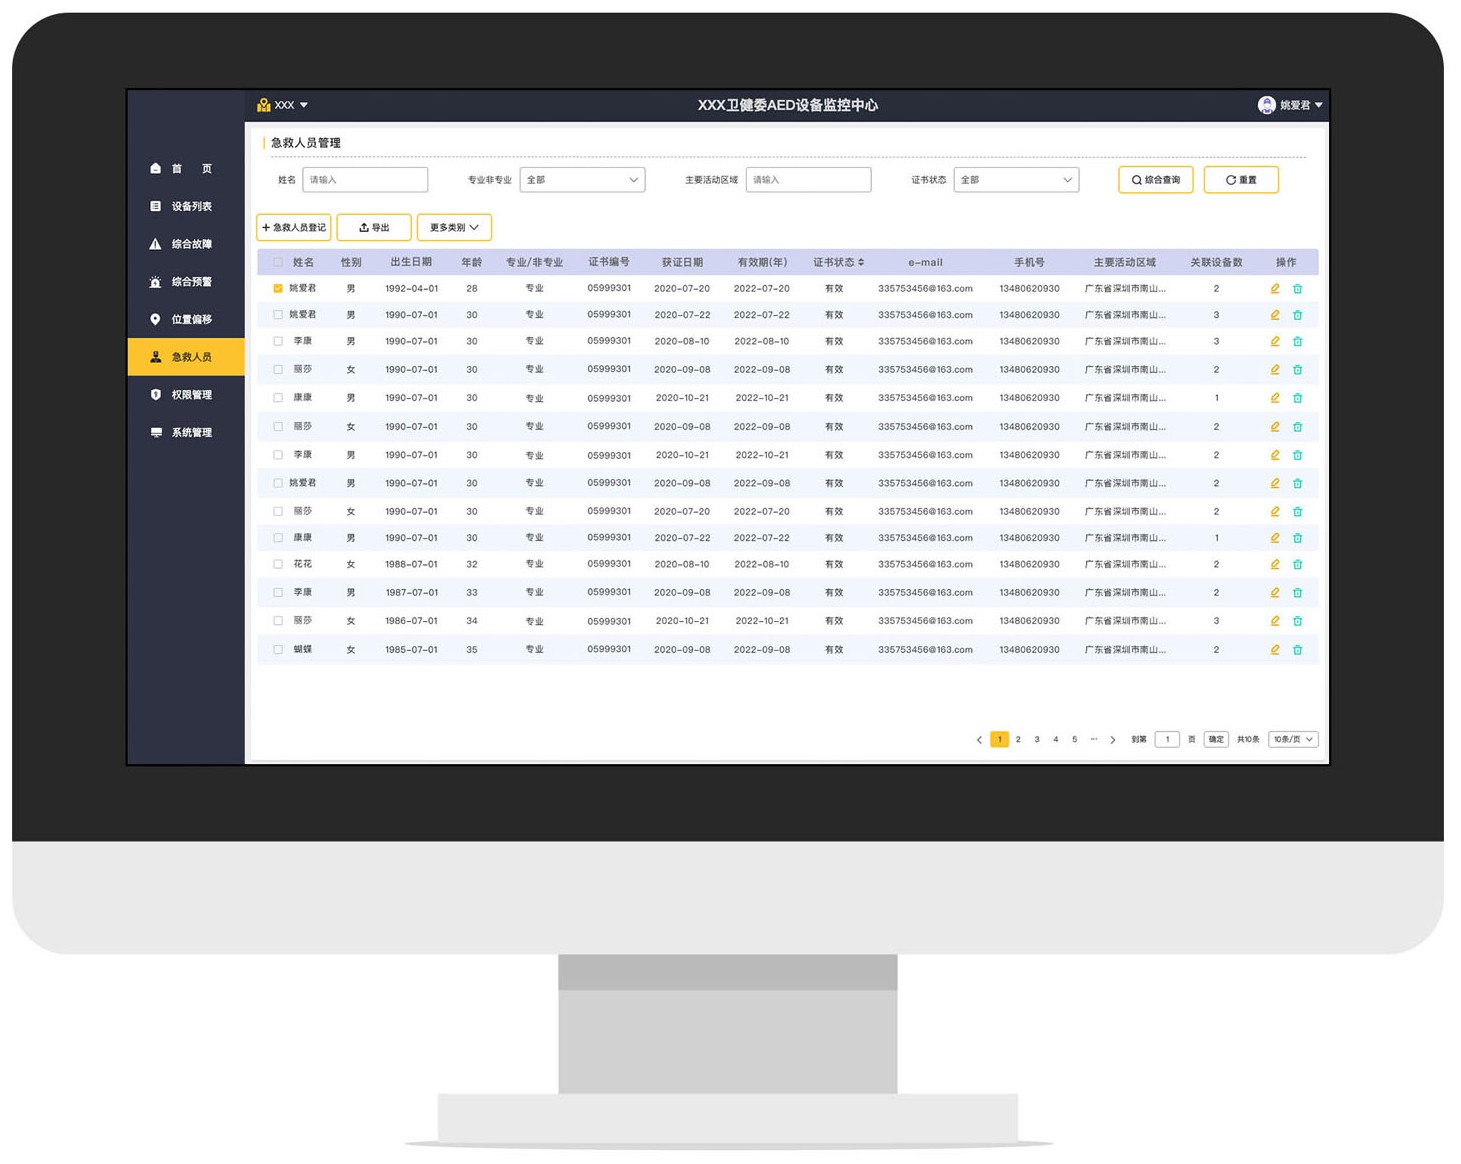Viewport: 1461px width, 1164px height.
Task: Delete the 李康 row aged 33
Action: (1298, 593)
